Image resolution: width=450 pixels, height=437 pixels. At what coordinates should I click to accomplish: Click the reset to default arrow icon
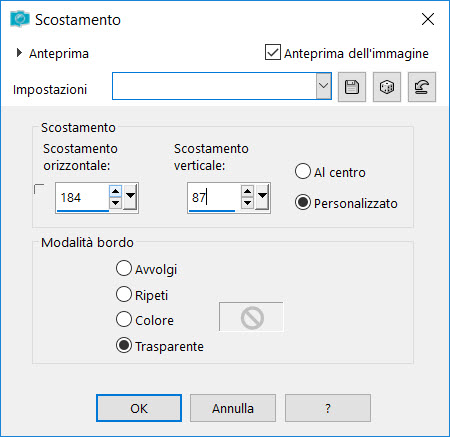(422, 87)
